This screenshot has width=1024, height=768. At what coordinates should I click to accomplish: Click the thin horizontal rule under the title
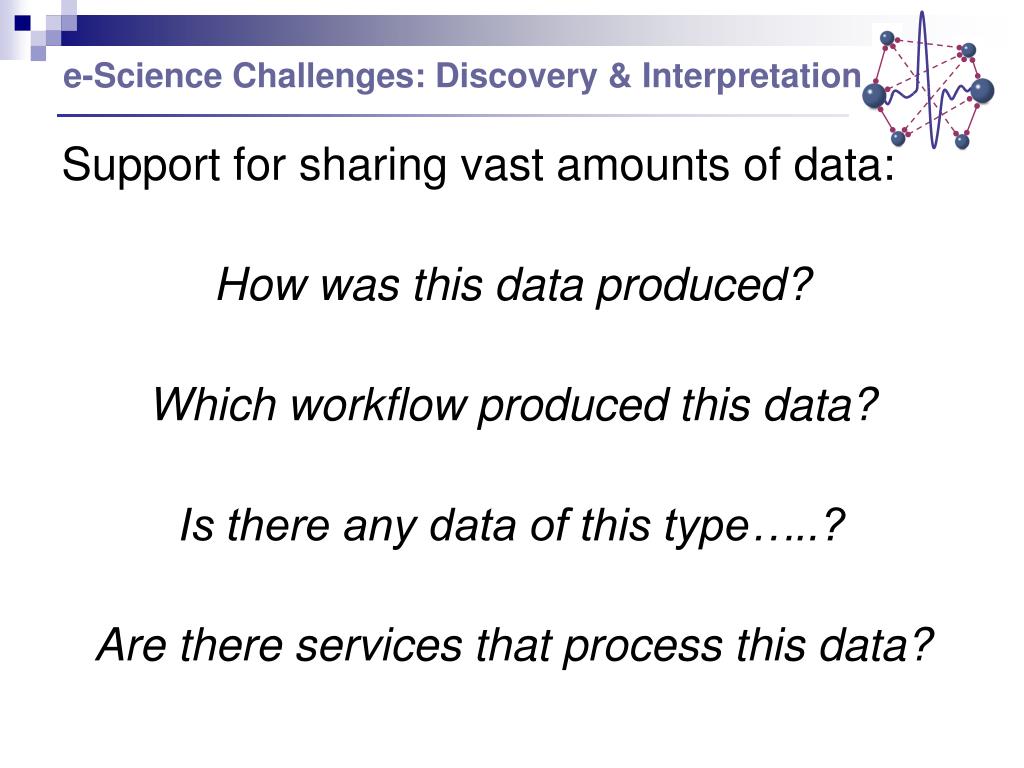point(453,116)
